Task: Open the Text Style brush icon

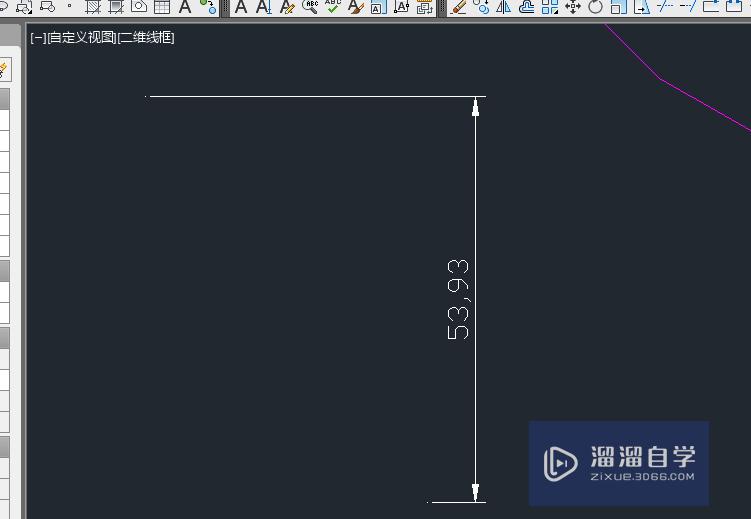Action: (355, 7)
